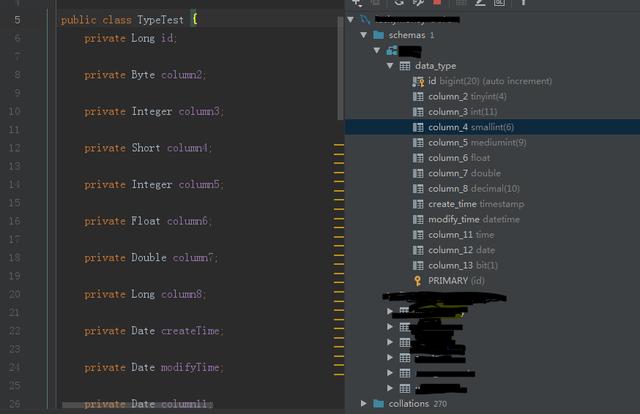Click the 'Short' type on line 12
This screenshot has width=640, height=414.
tap(146, 148)
